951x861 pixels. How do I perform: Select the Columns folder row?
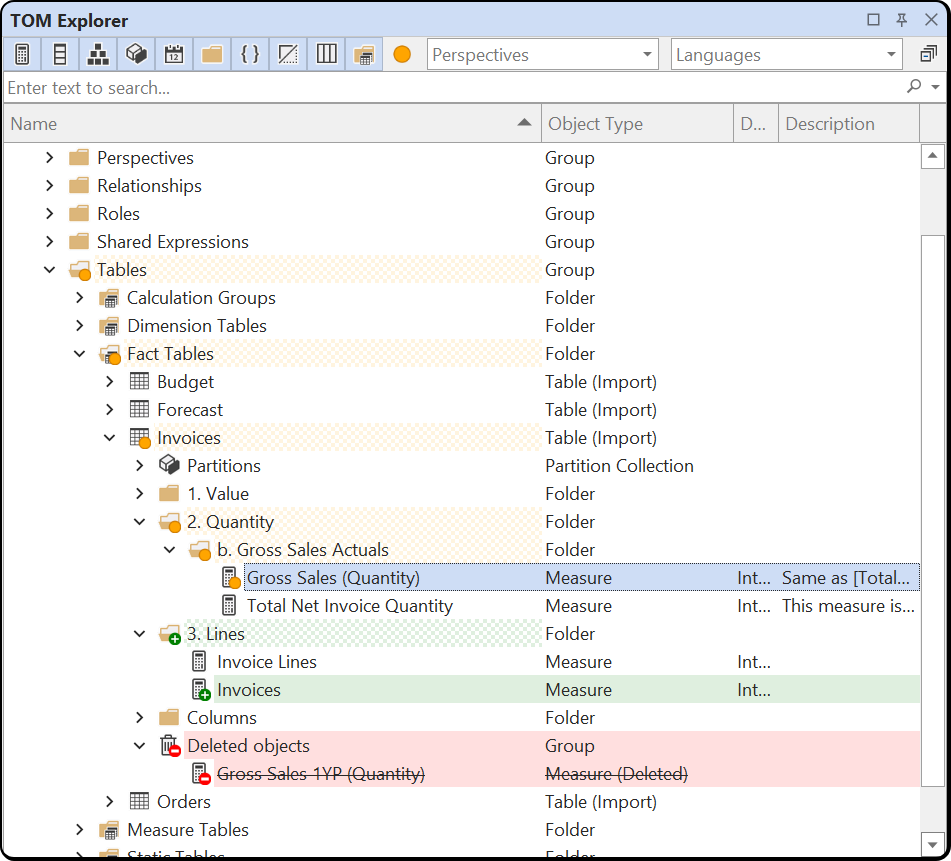pos(462,718)
